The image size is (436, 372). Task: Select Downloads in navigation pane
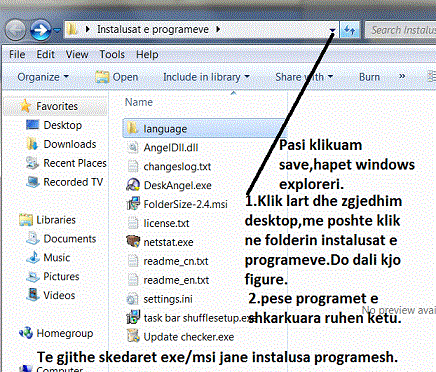coord(70,144)
